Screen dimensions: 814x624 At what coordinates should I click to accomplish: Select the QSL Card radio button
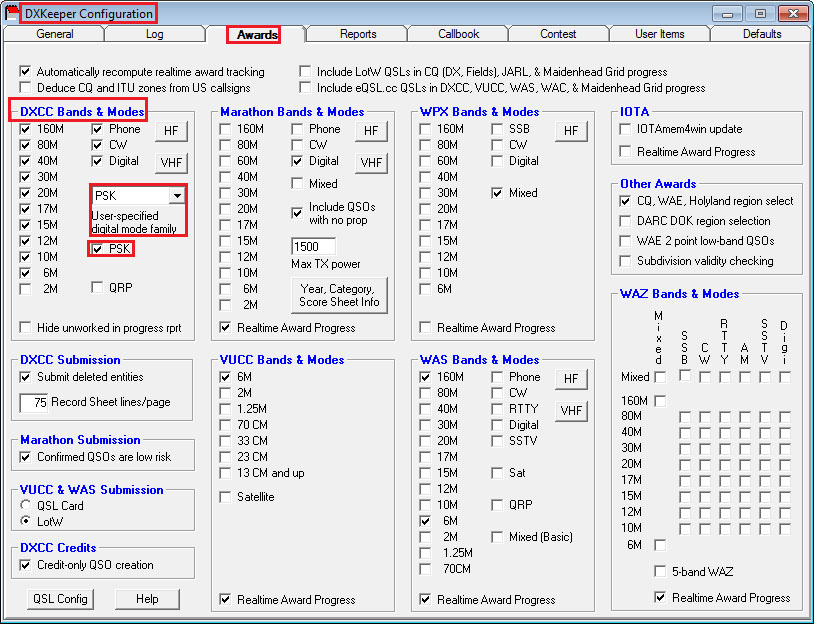26,506
